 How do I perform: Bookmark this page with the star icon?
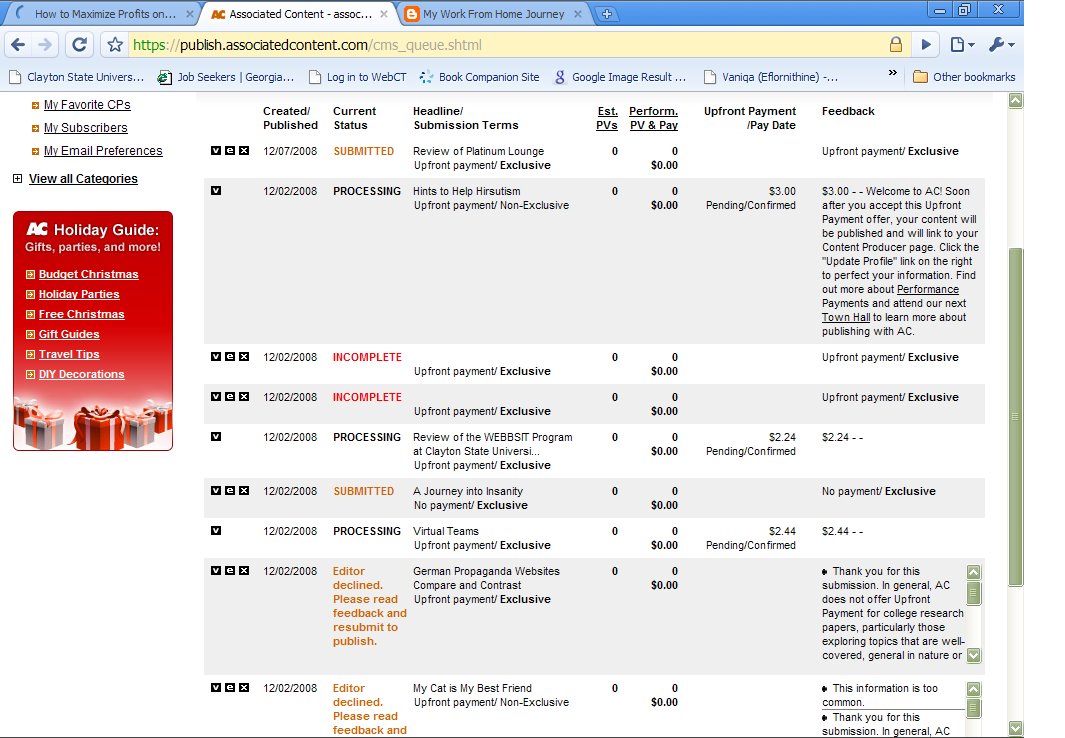115,45
